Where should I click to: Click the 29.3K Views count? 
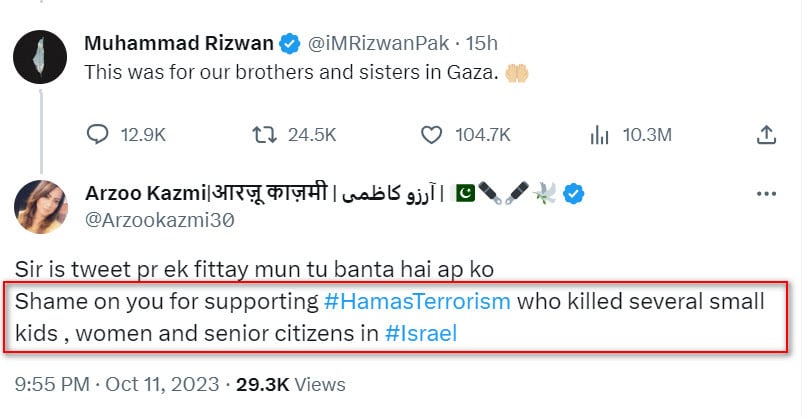coord(290,383)
